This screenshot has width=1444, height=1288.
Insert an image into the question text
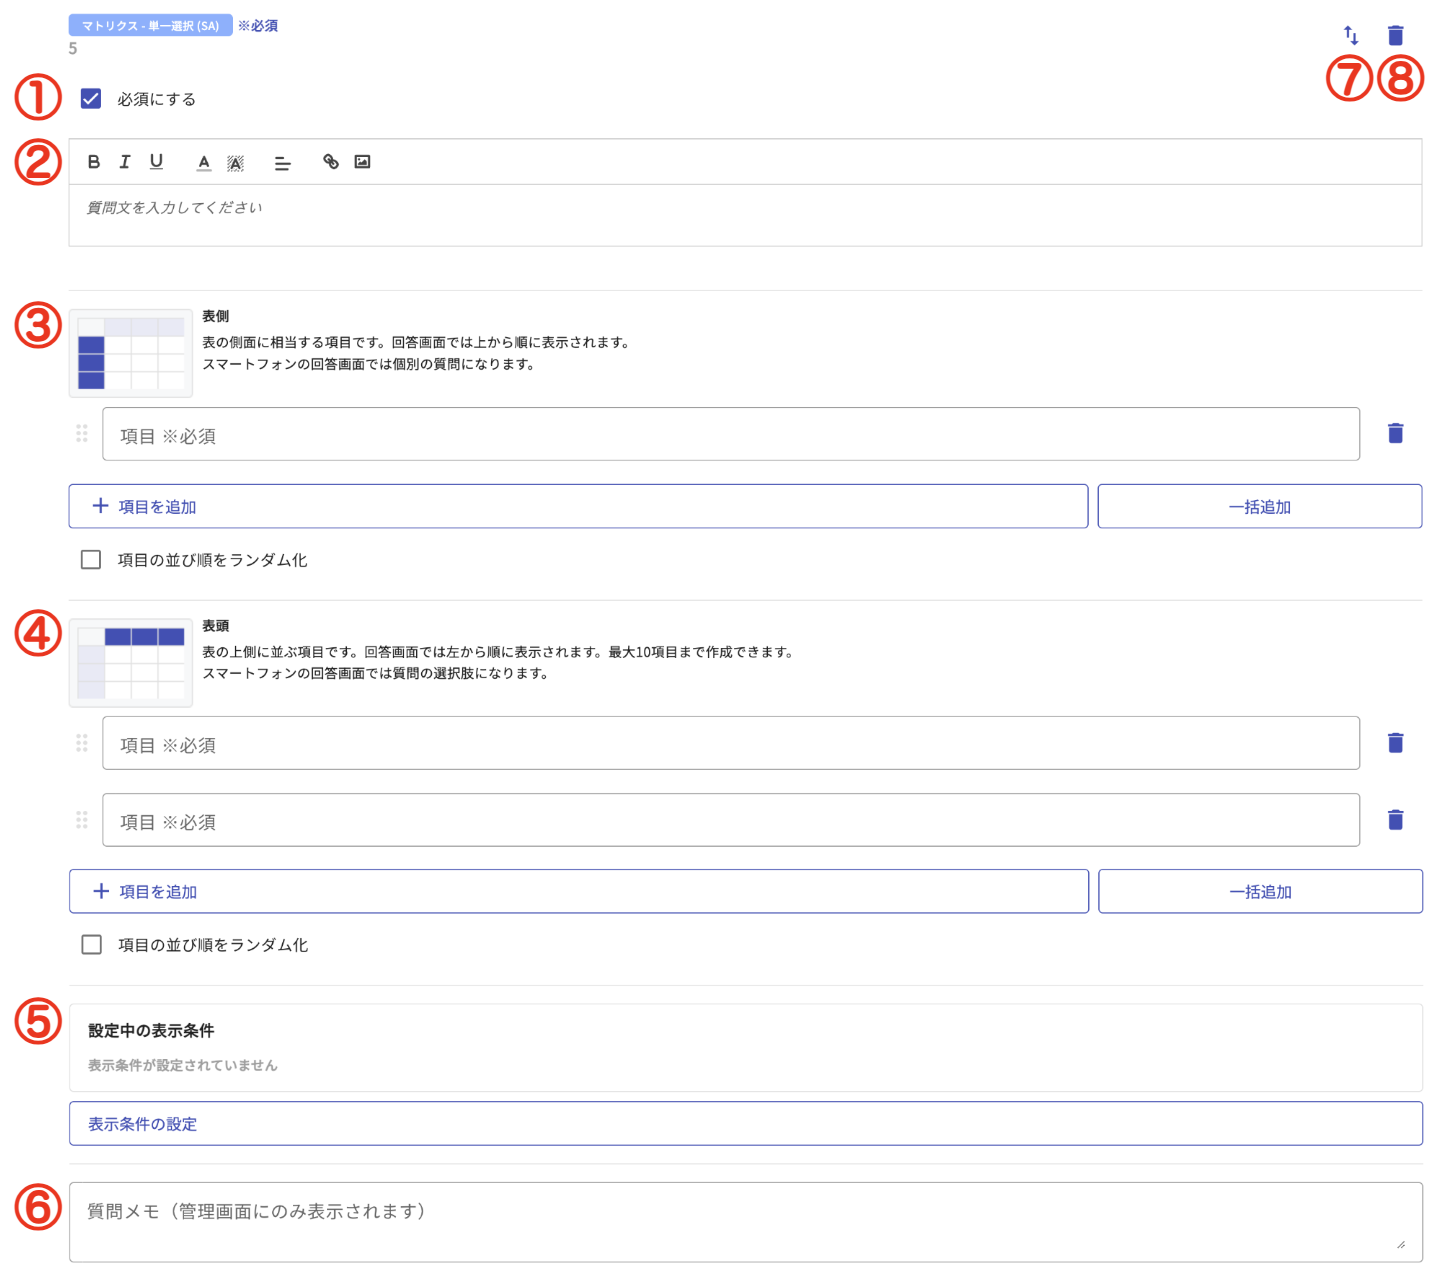click(x=363, y=161)
